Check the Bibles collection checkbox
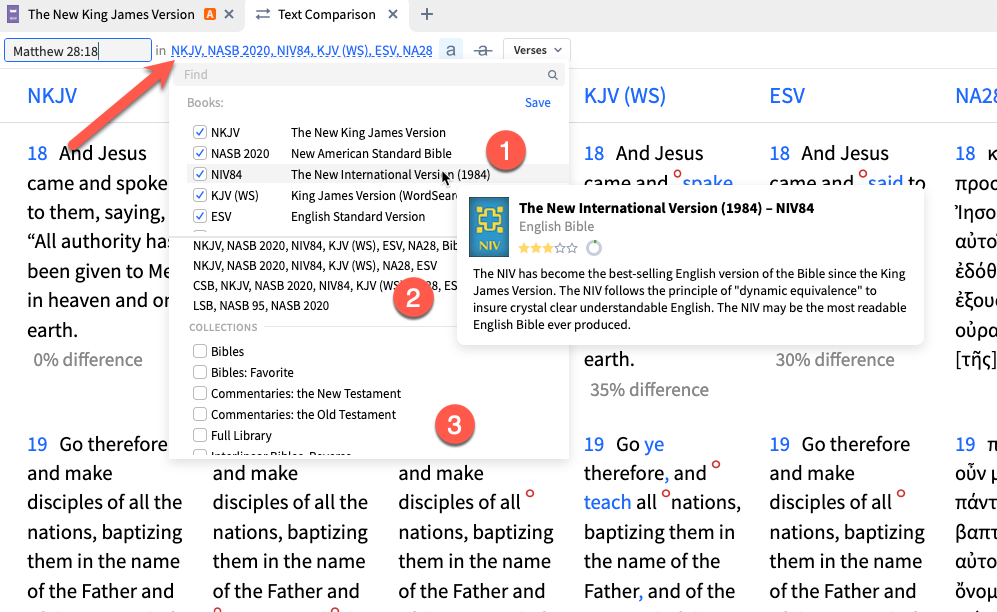 (x=200, y=351)
